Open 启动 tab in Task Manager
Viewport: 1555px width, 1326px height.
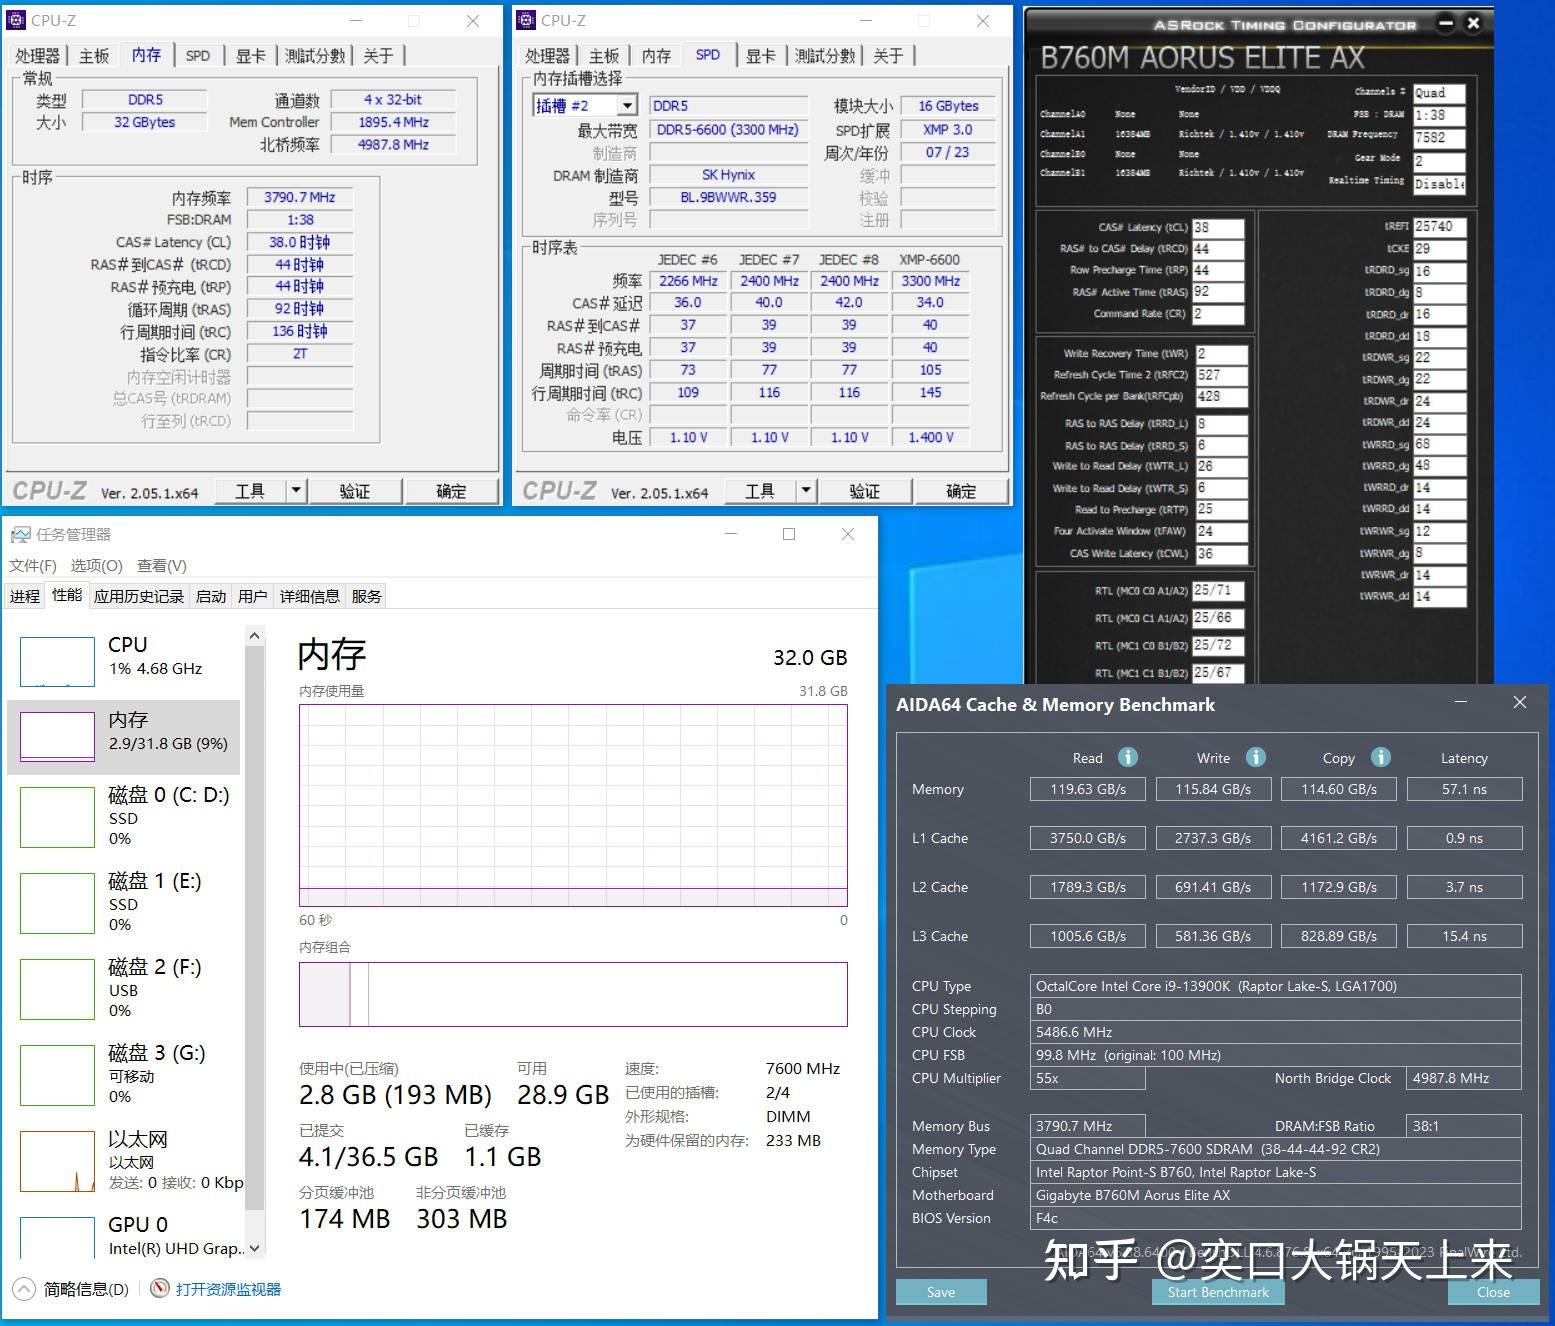click(211, 596)
